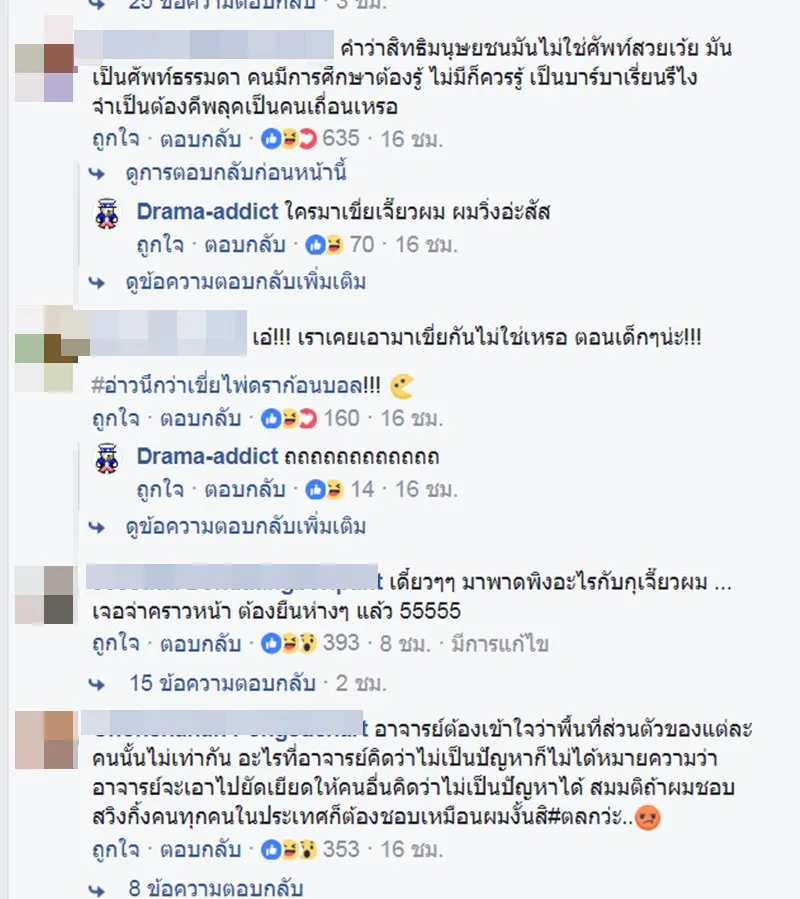Open Drama-addict avatar beside 'ถถถถ' reply
The height and width of the screenshot is (899, 800).
click(x=107, y=459)
